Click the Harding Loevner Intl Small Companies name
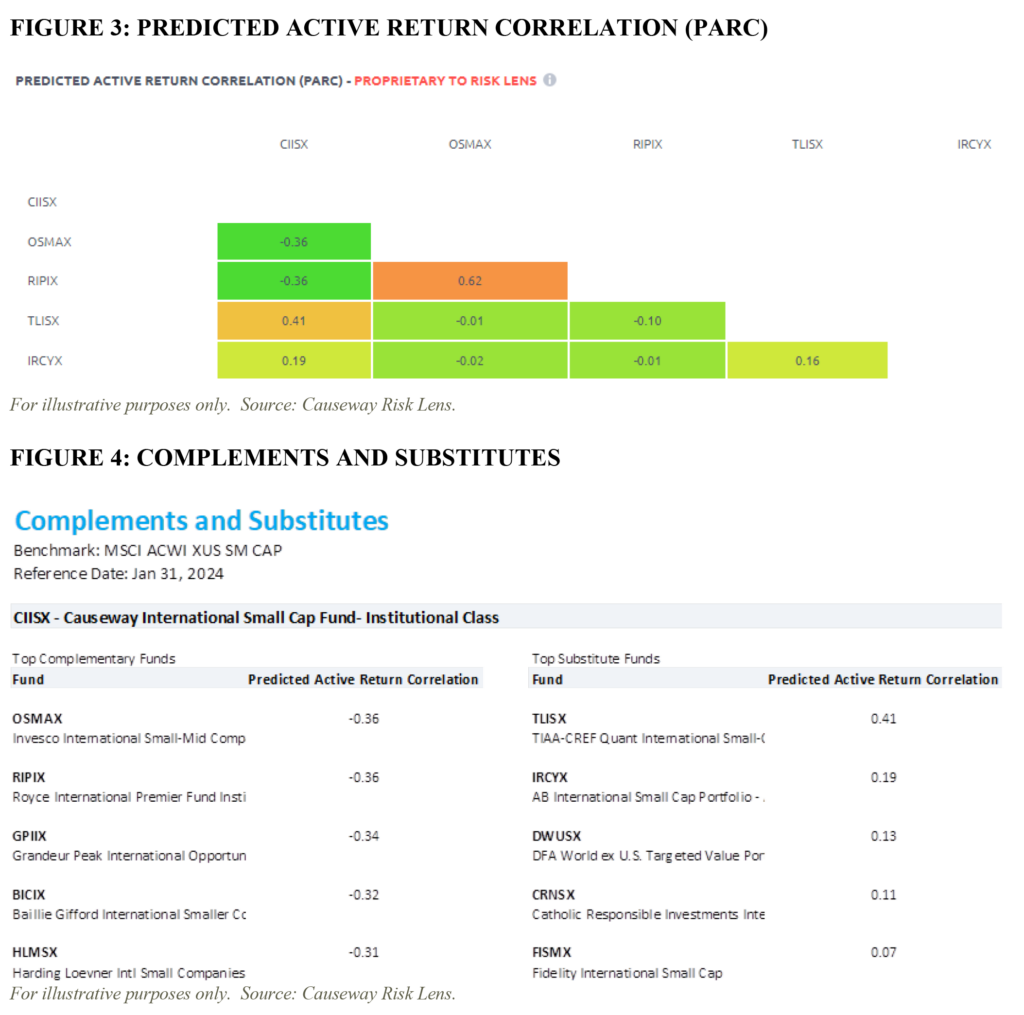This screenshot has width=1024, height=1015. pyautogui.click(x=129, y=973)
